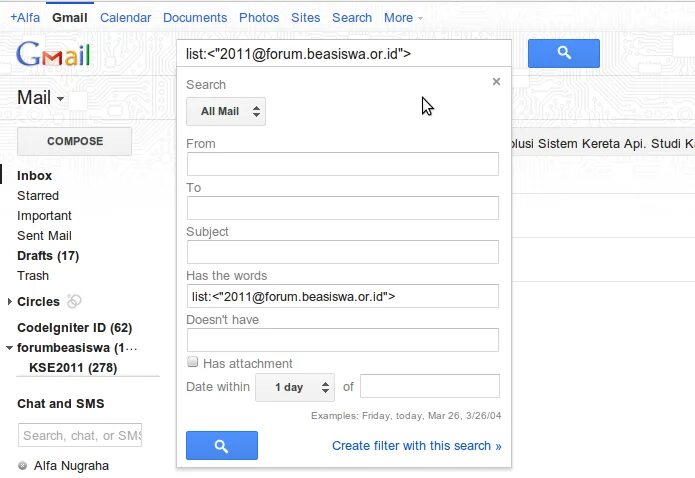Open Search from top navigation
The height and width of the screenshot is (478, 695).
(352, 18)
